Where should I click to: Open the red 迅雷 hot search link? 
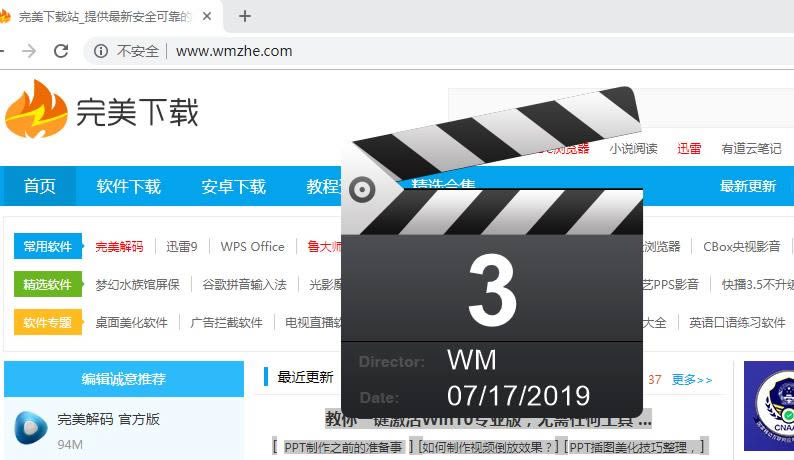coord(689,148)
